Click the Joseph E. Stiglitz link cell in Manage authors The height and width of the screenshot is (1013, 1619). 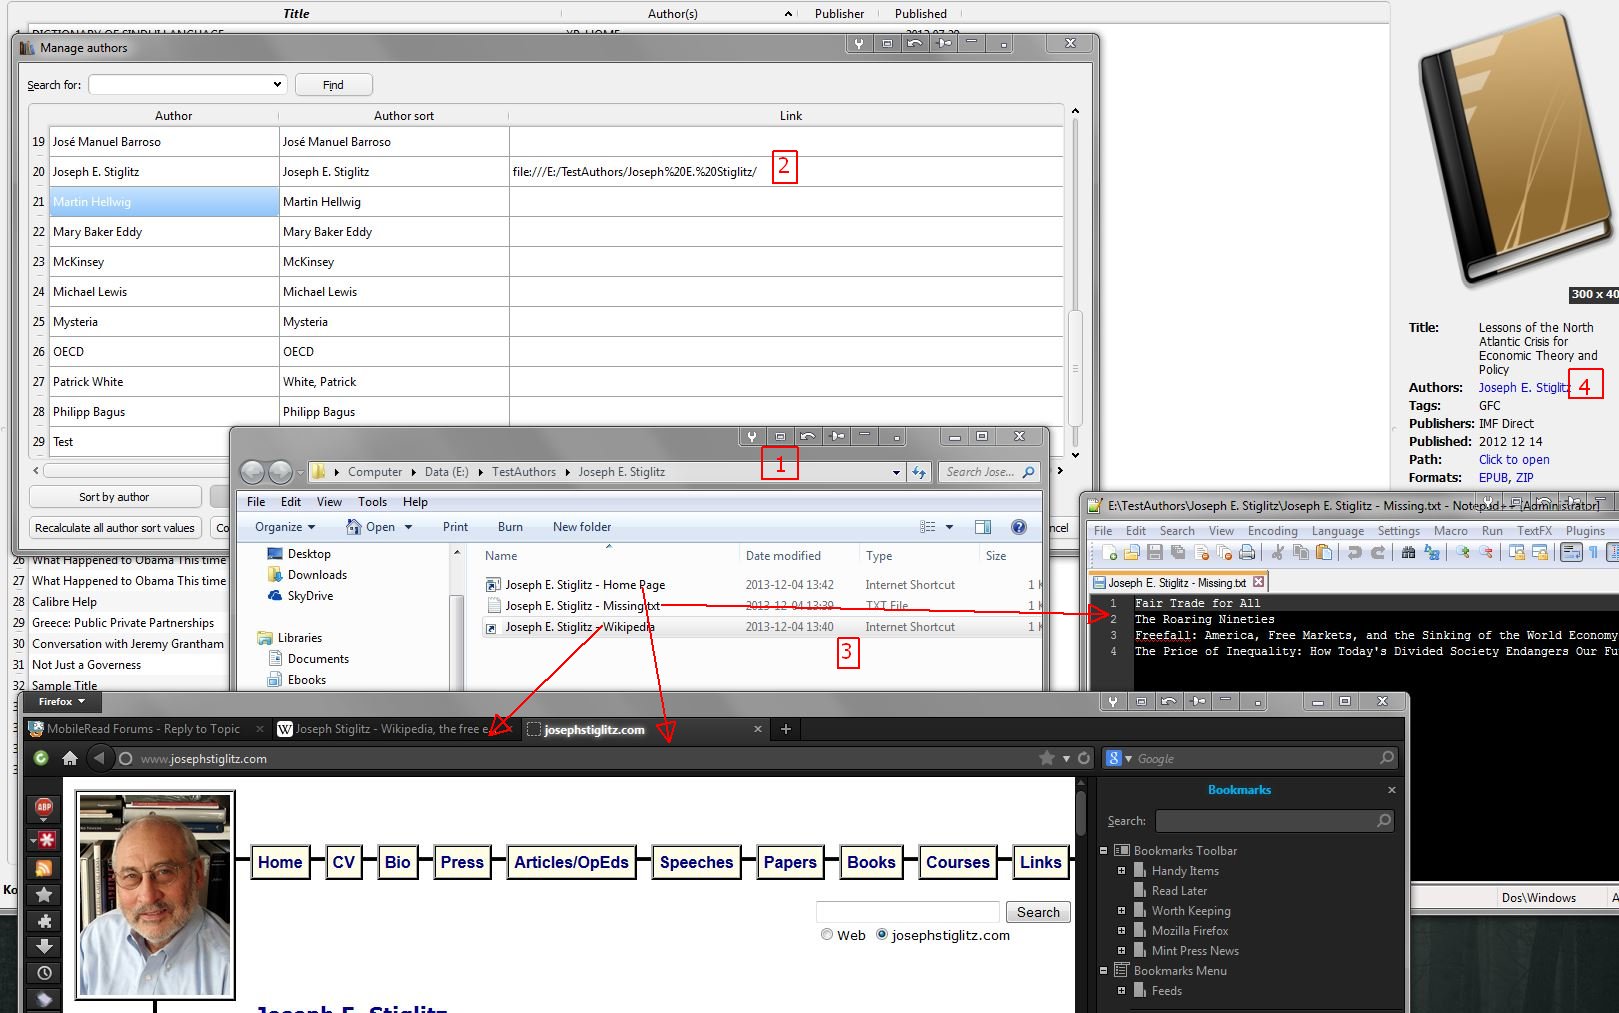pos(786,172)
